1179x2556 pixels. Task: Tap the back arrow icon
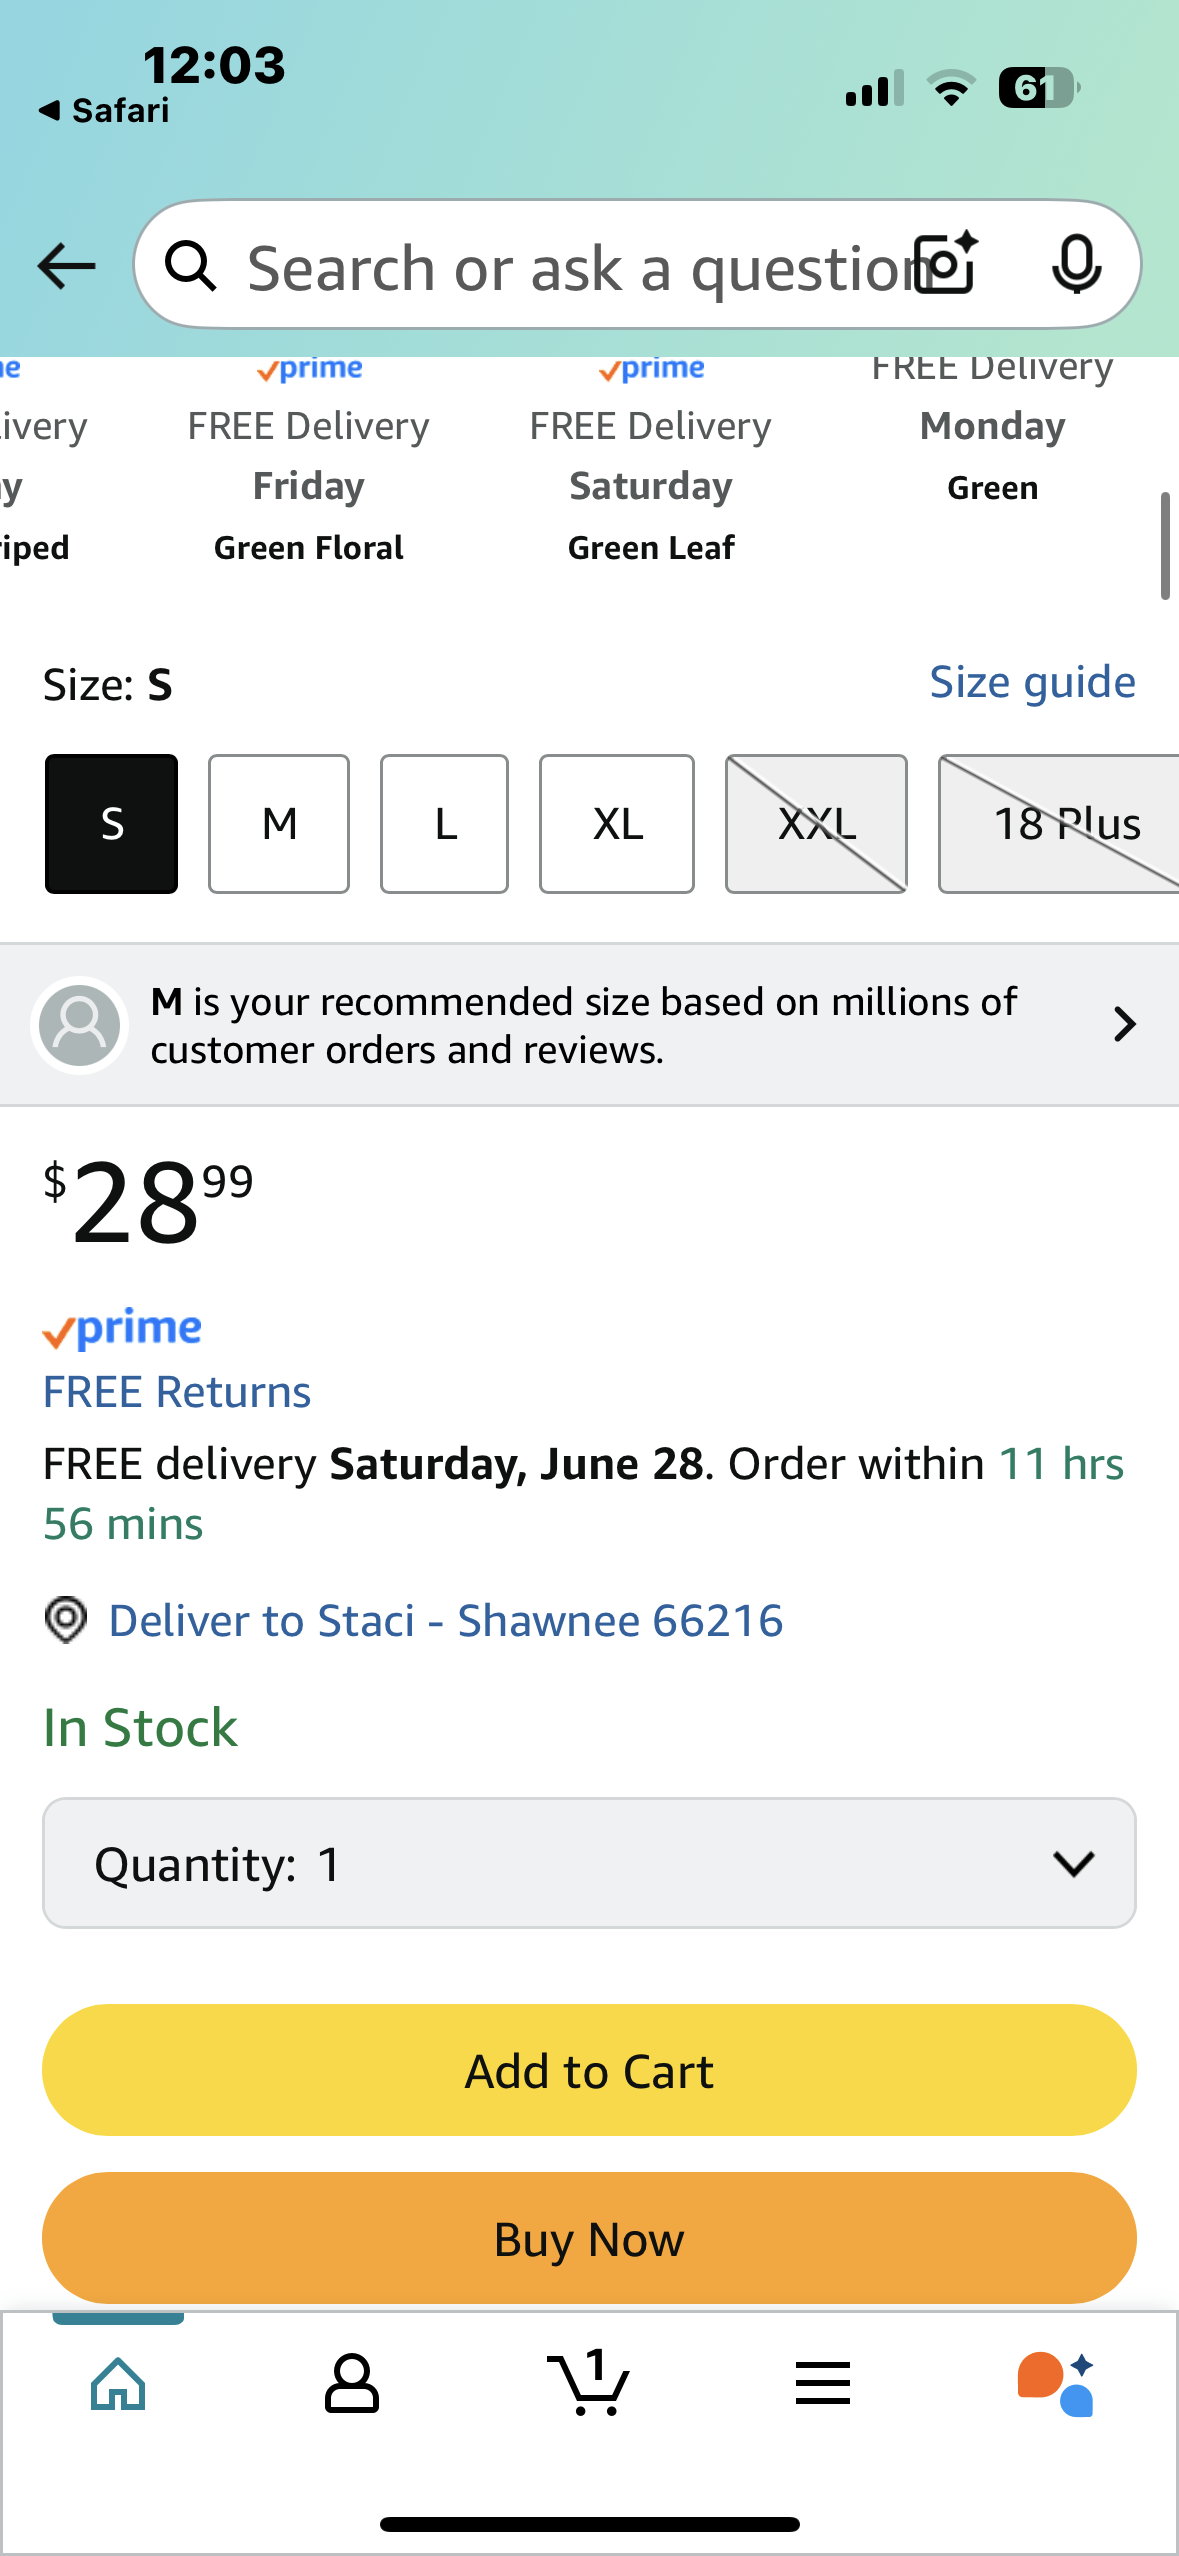tap(66, 266)
